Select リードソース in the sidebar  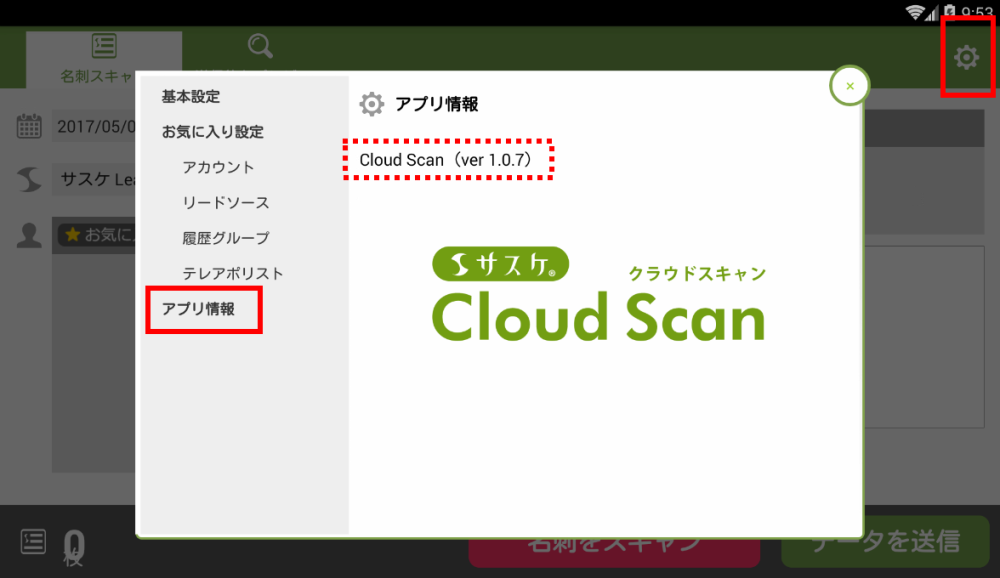pos(225,203)
